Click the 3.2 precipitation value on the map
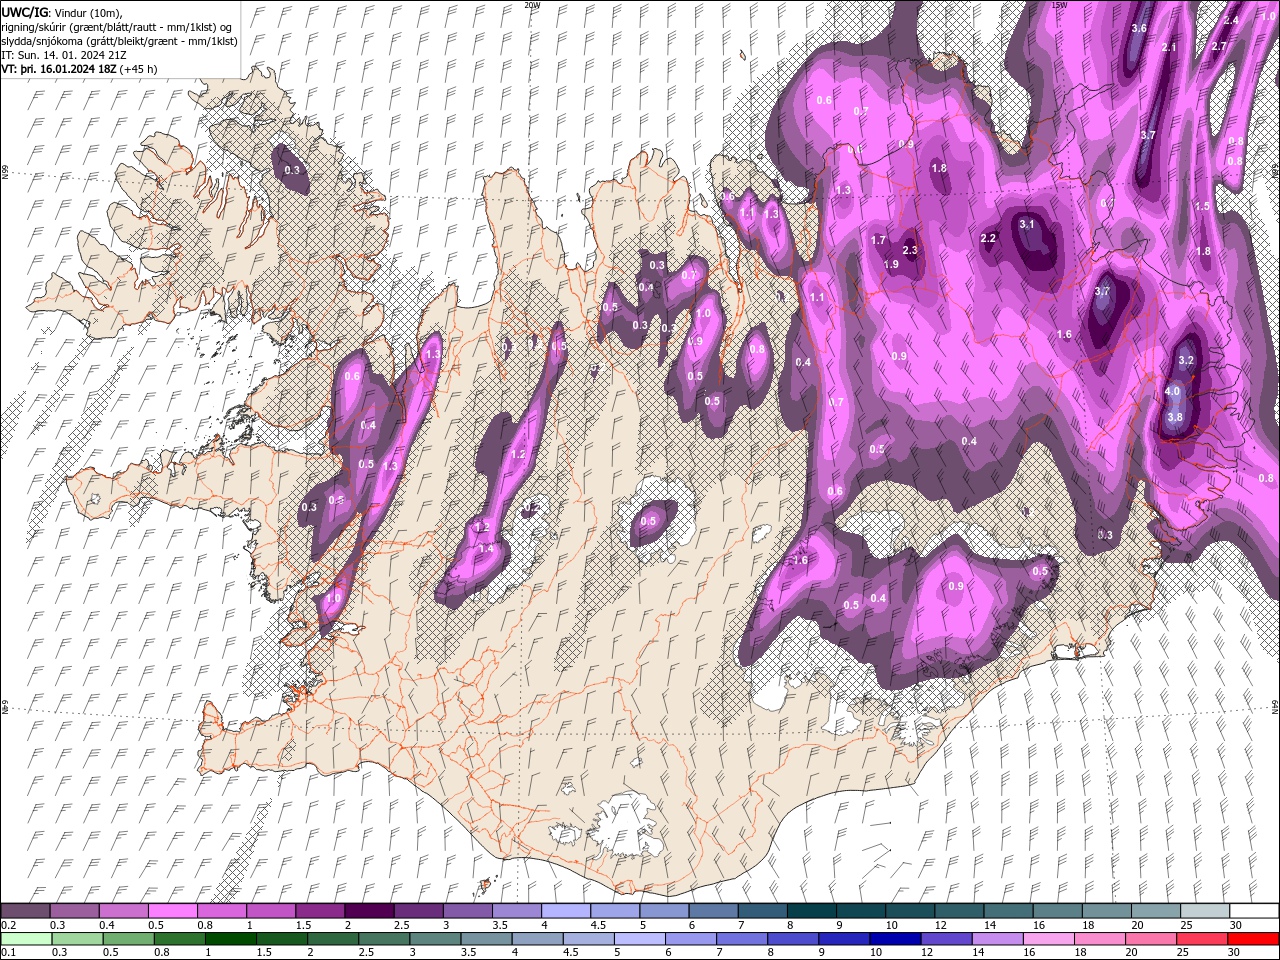The width and height of the screenshot is (1280, 960). tap(1187, 360)
